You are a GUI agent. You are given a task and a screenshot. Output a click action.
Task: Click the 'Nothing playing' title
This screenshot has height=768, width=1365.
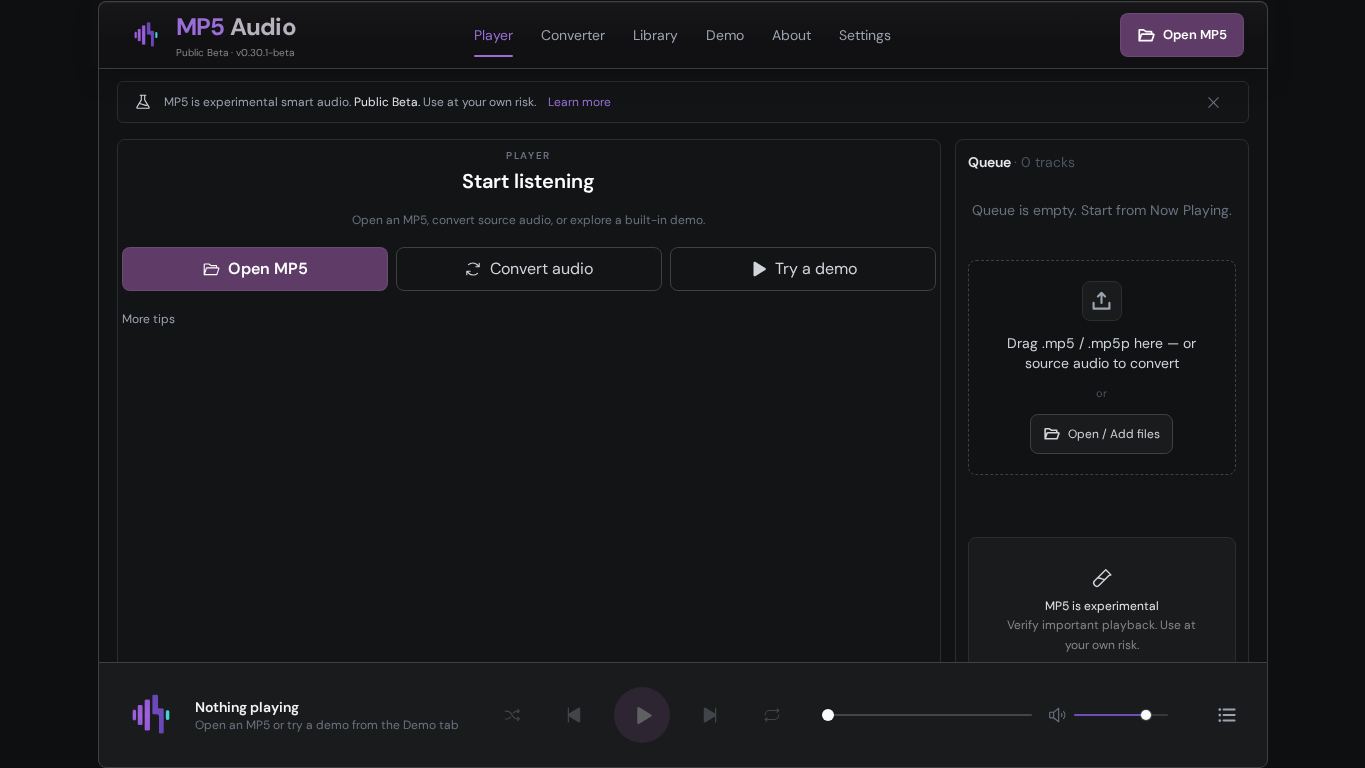pyautogui.click(x=247, y=707)
